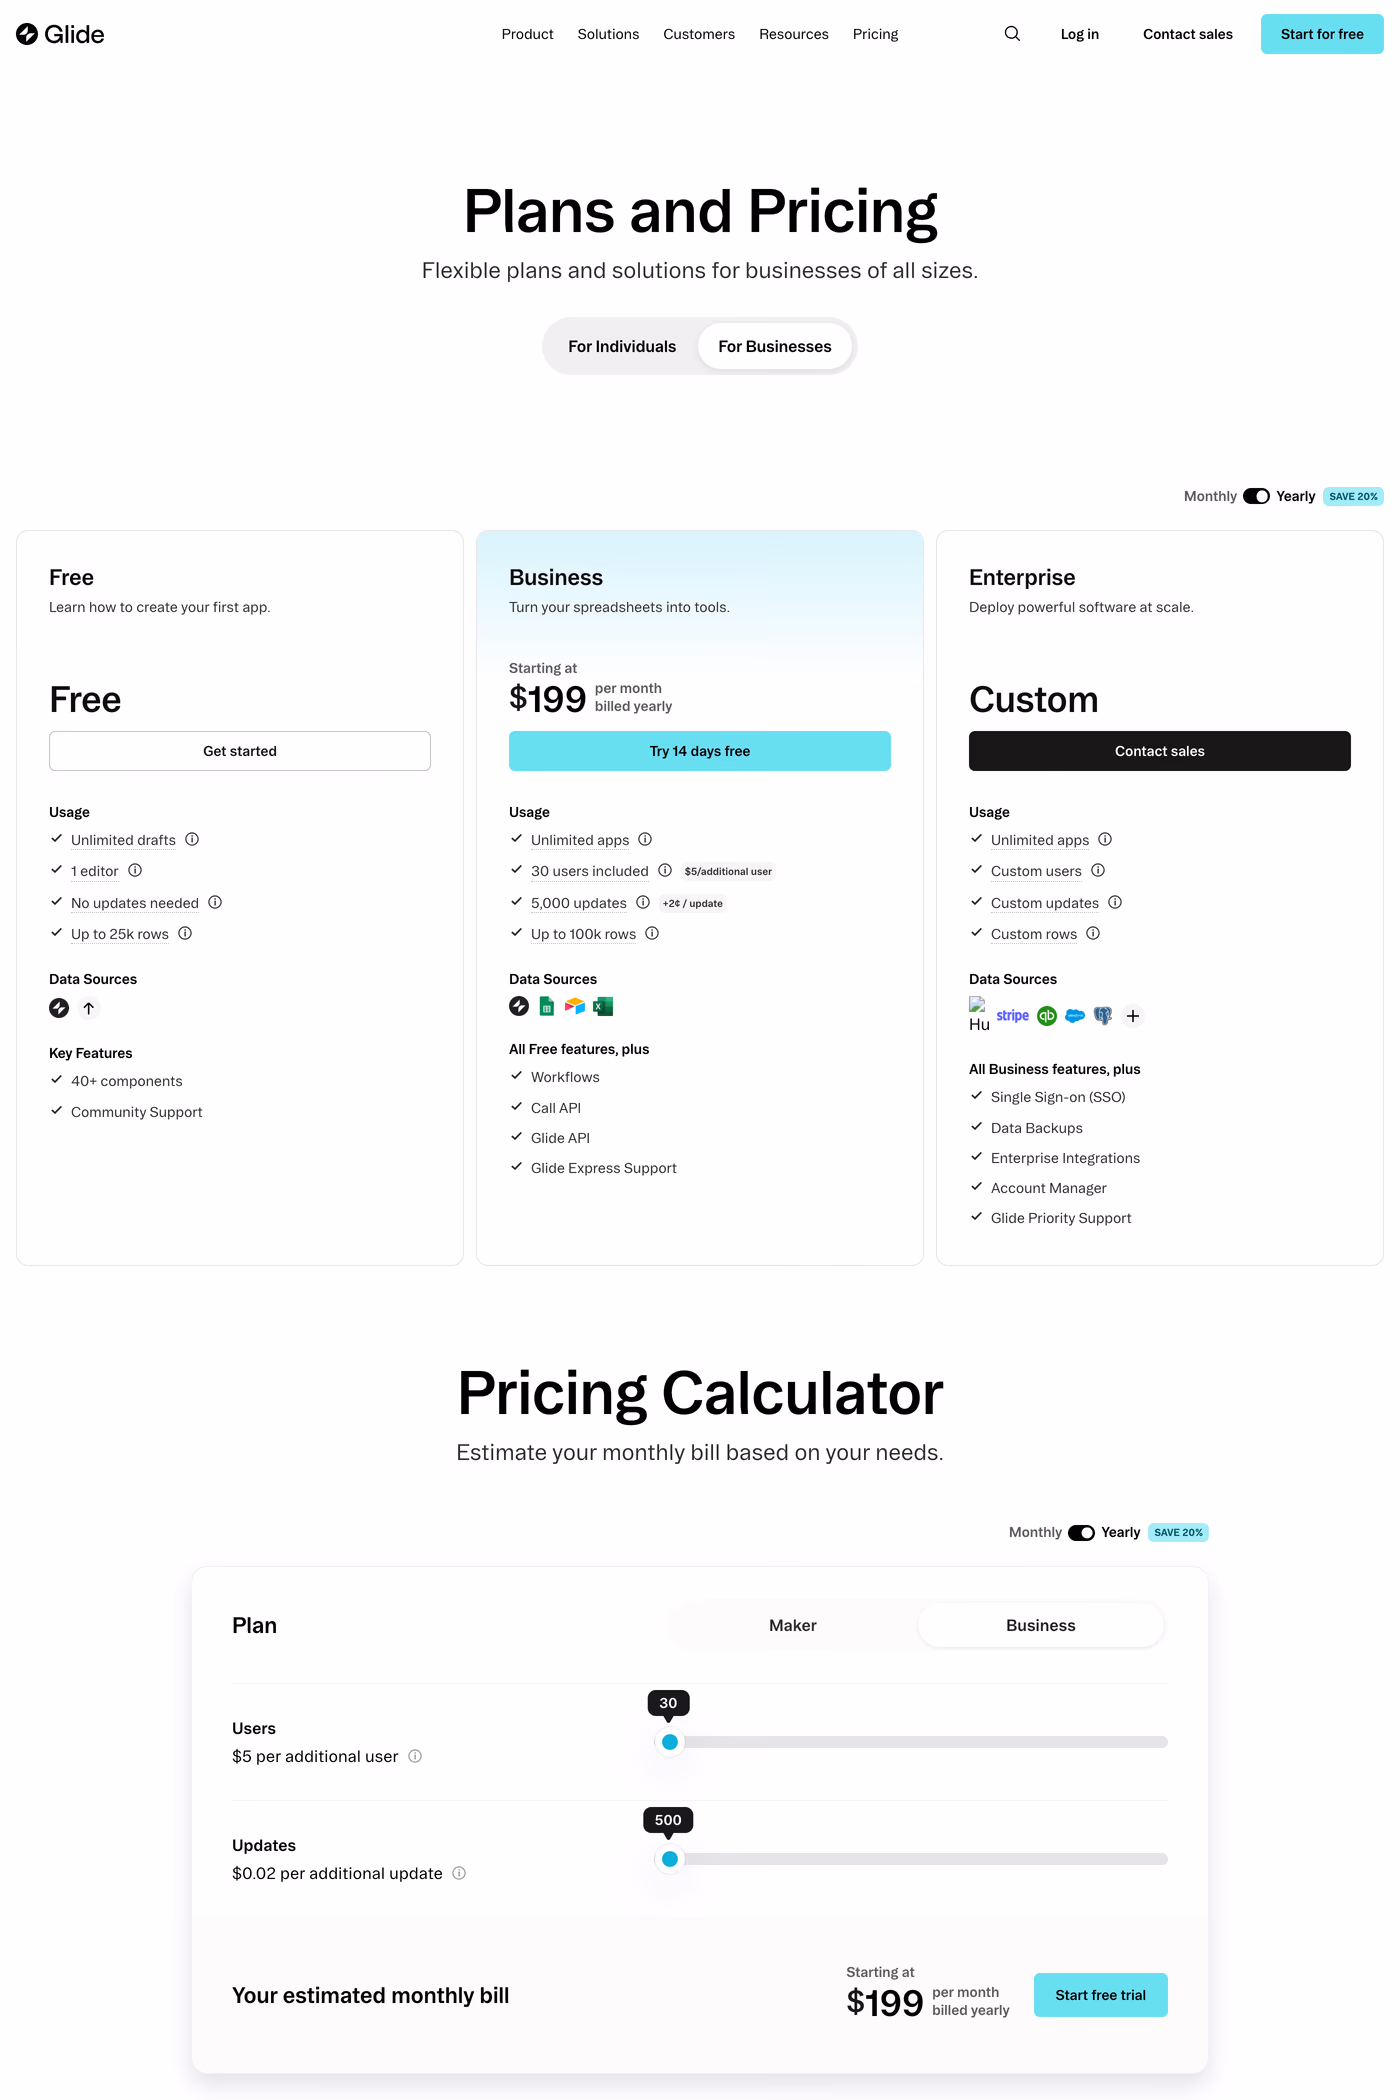Toggle the Monthly/Yearly switch above plan cards
Viewport: 1400px width, 2100px height.
pos(1256,496)
